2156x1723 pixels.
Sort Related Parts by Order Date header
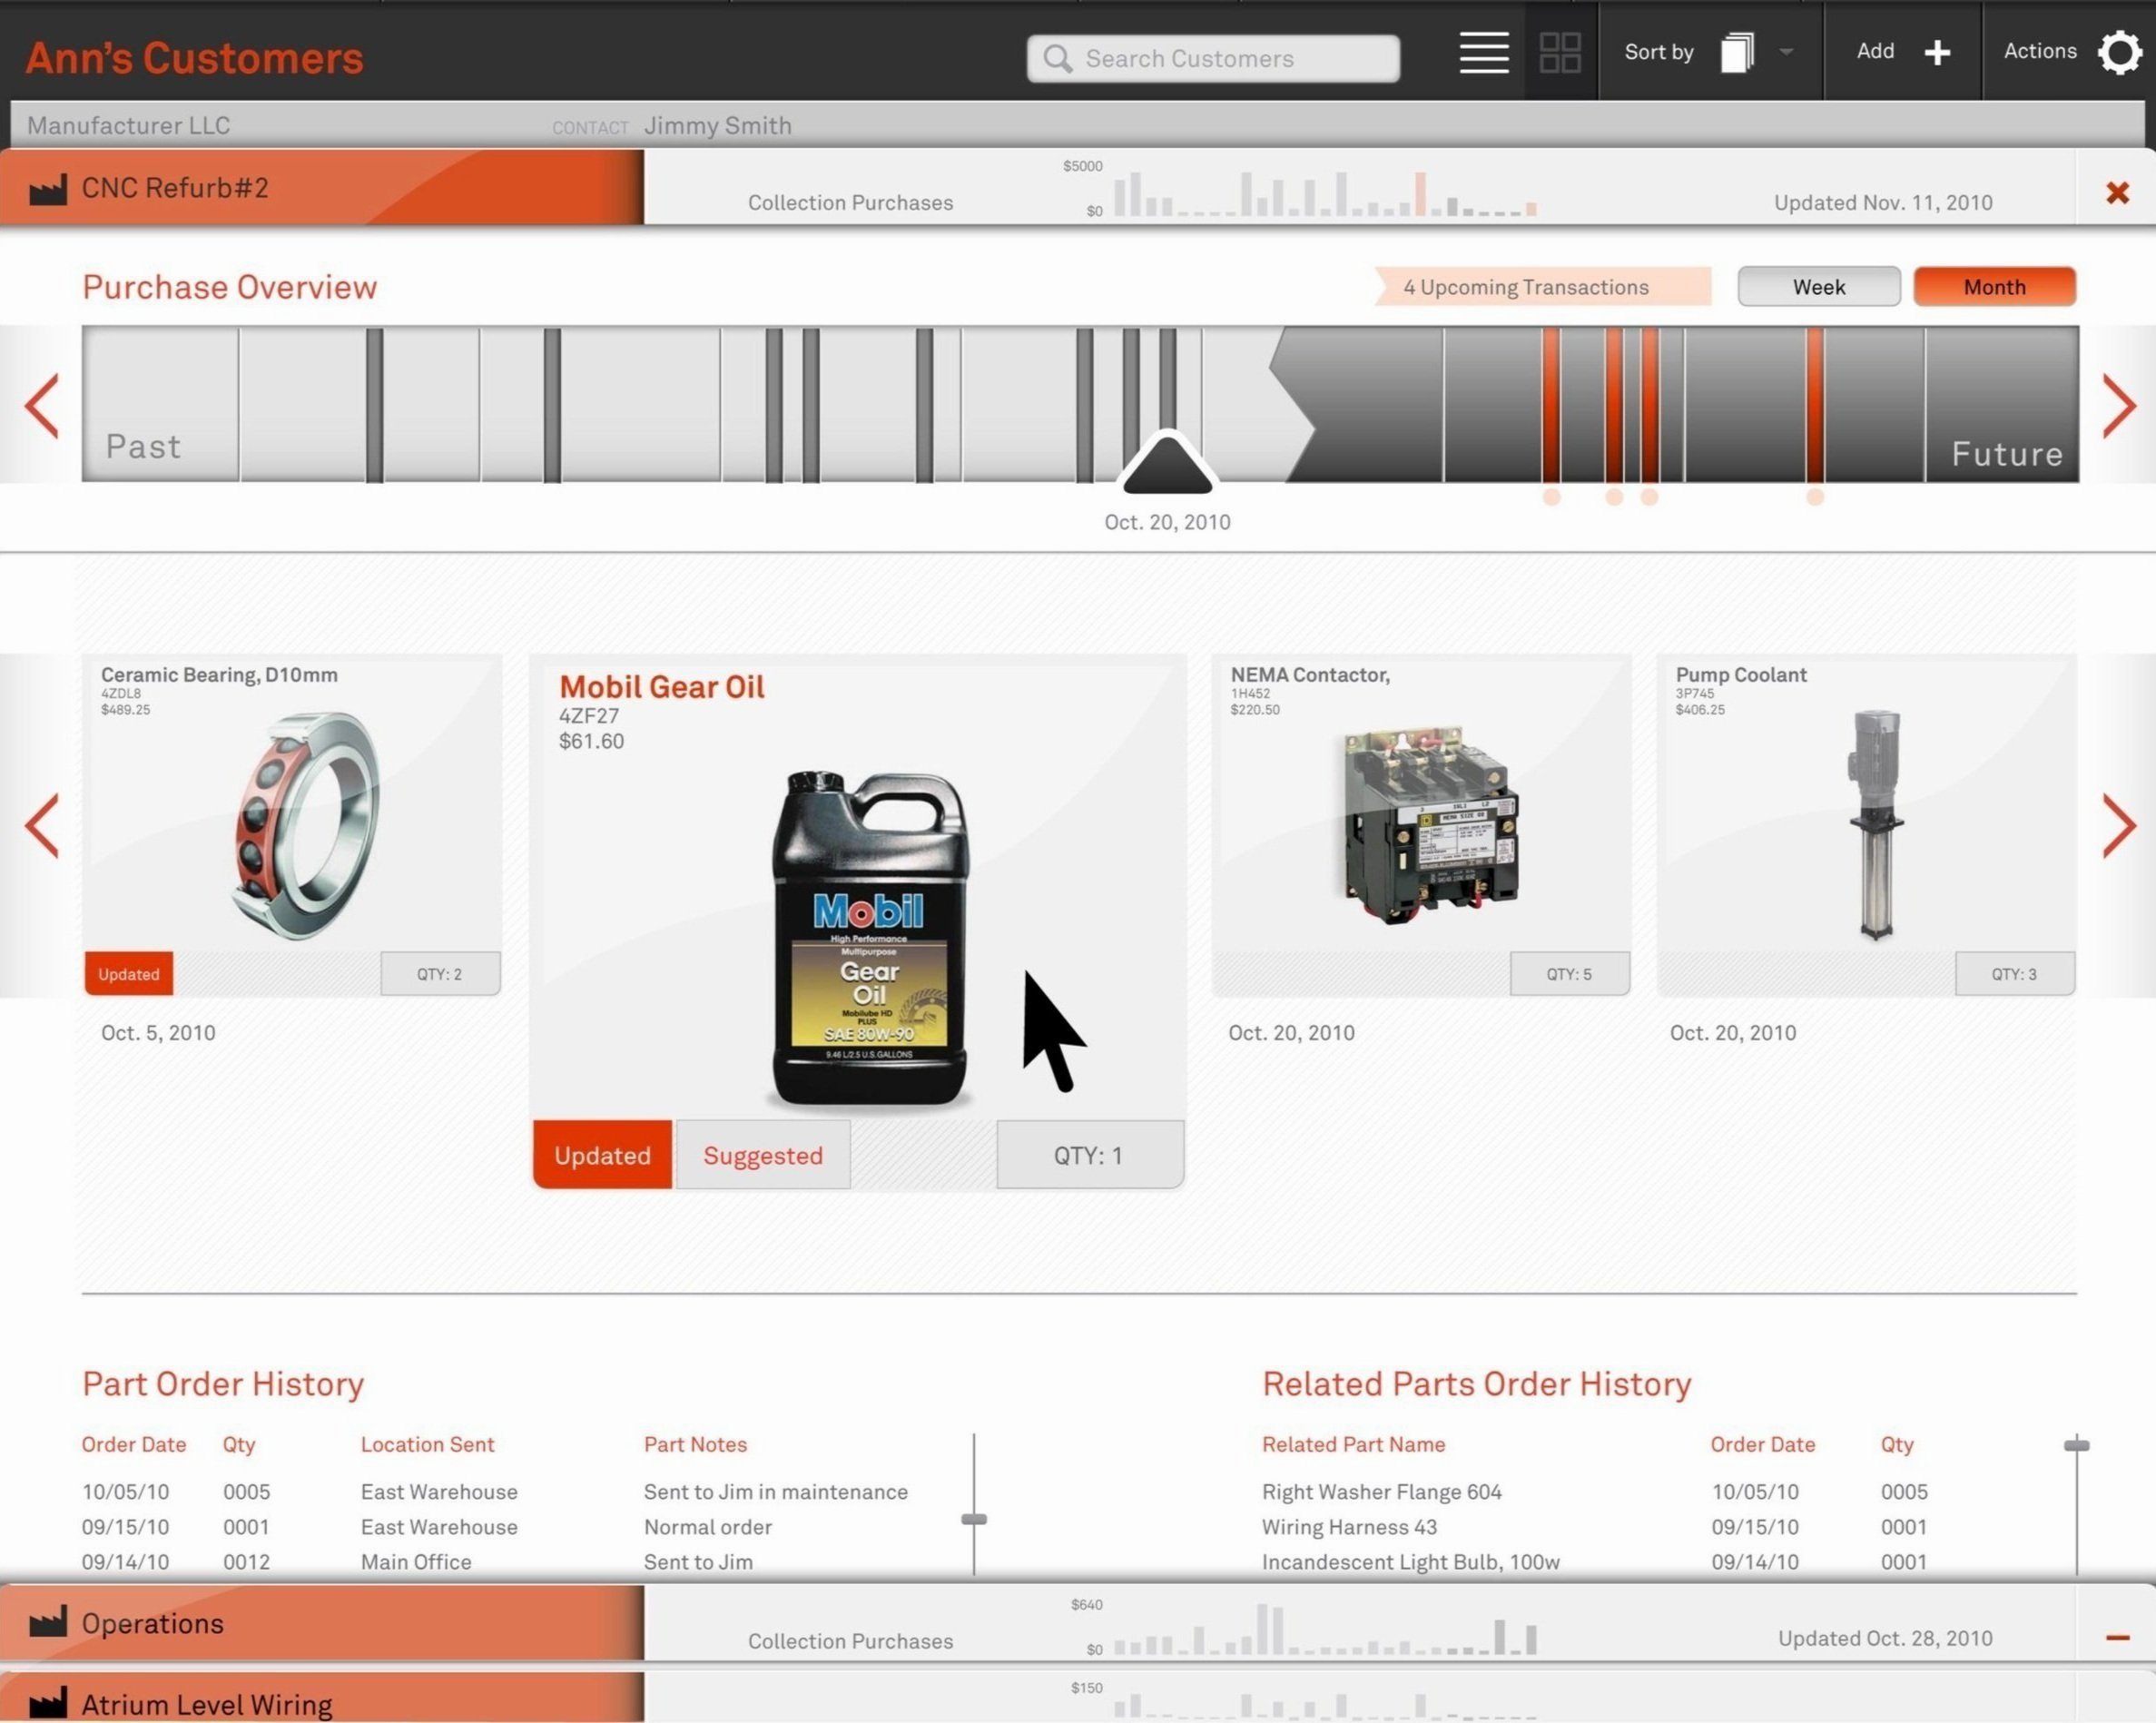pyautogui.click(x=1762, y=1444)
